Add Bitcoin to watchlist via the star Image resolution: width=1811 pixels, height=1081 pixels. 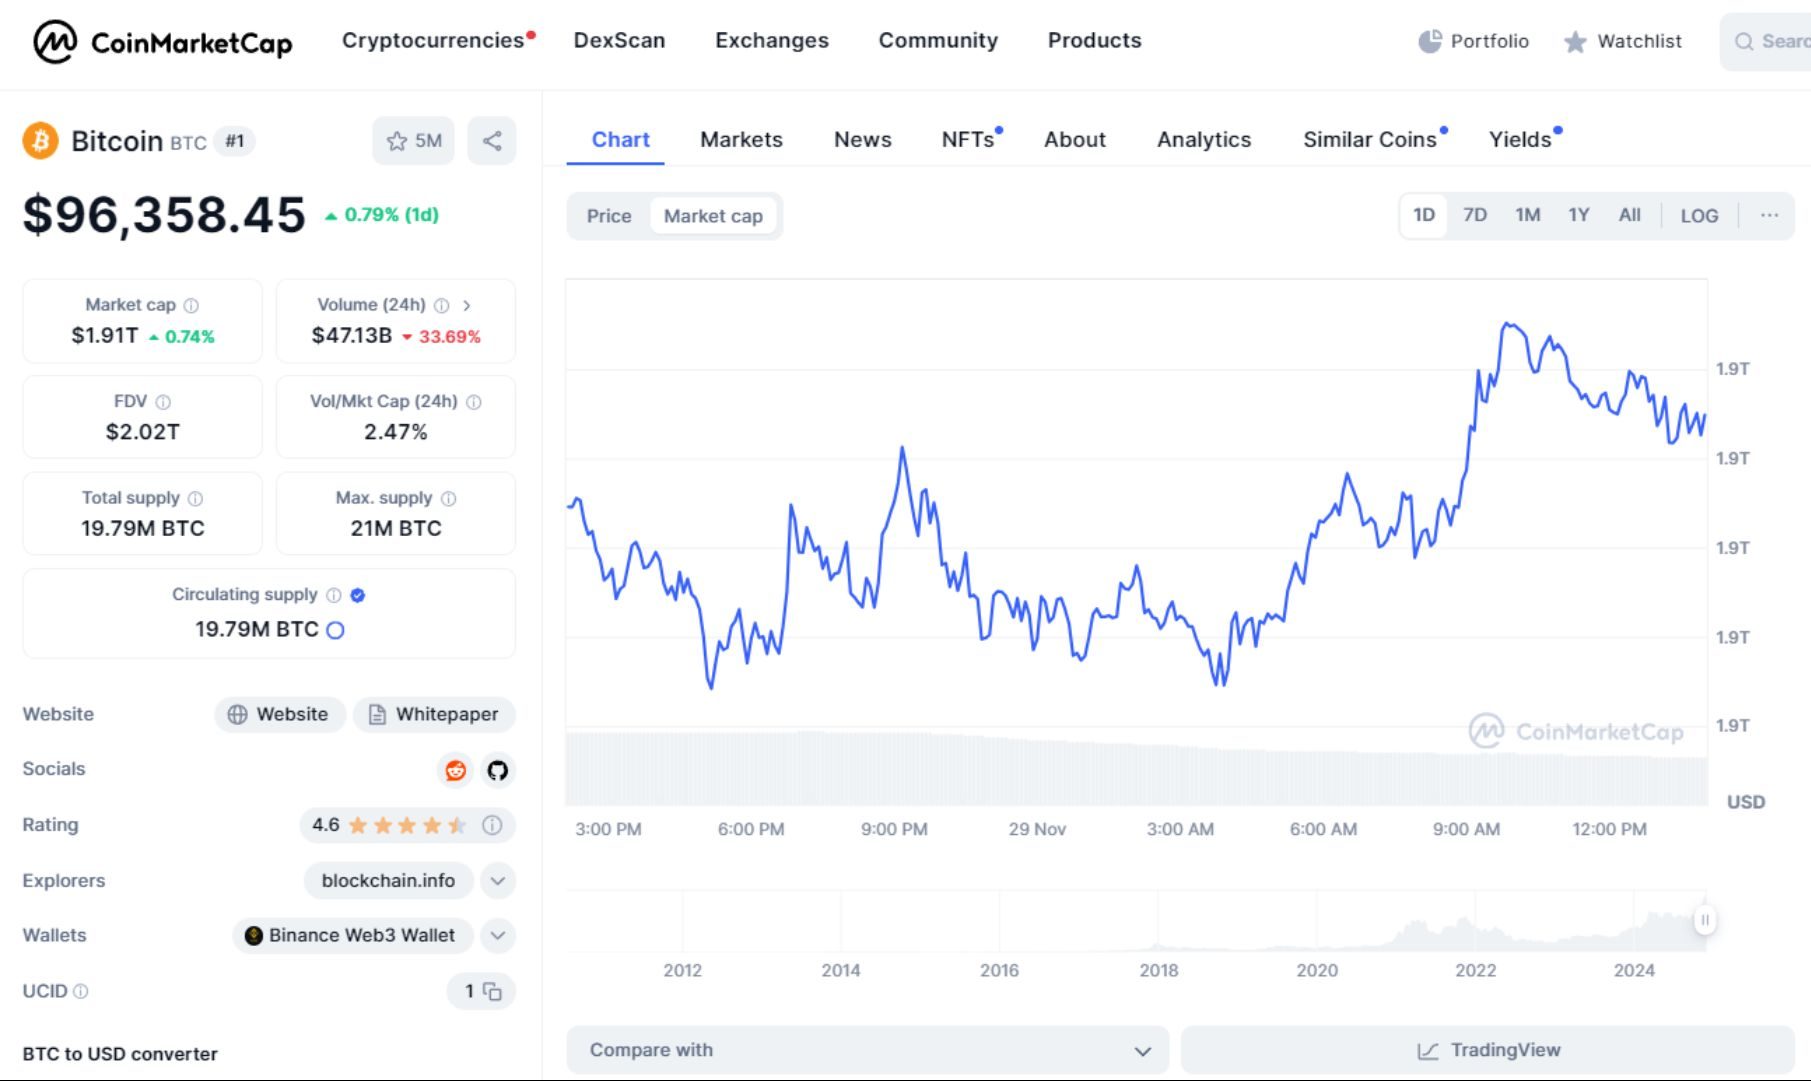(x=398, y=141)
